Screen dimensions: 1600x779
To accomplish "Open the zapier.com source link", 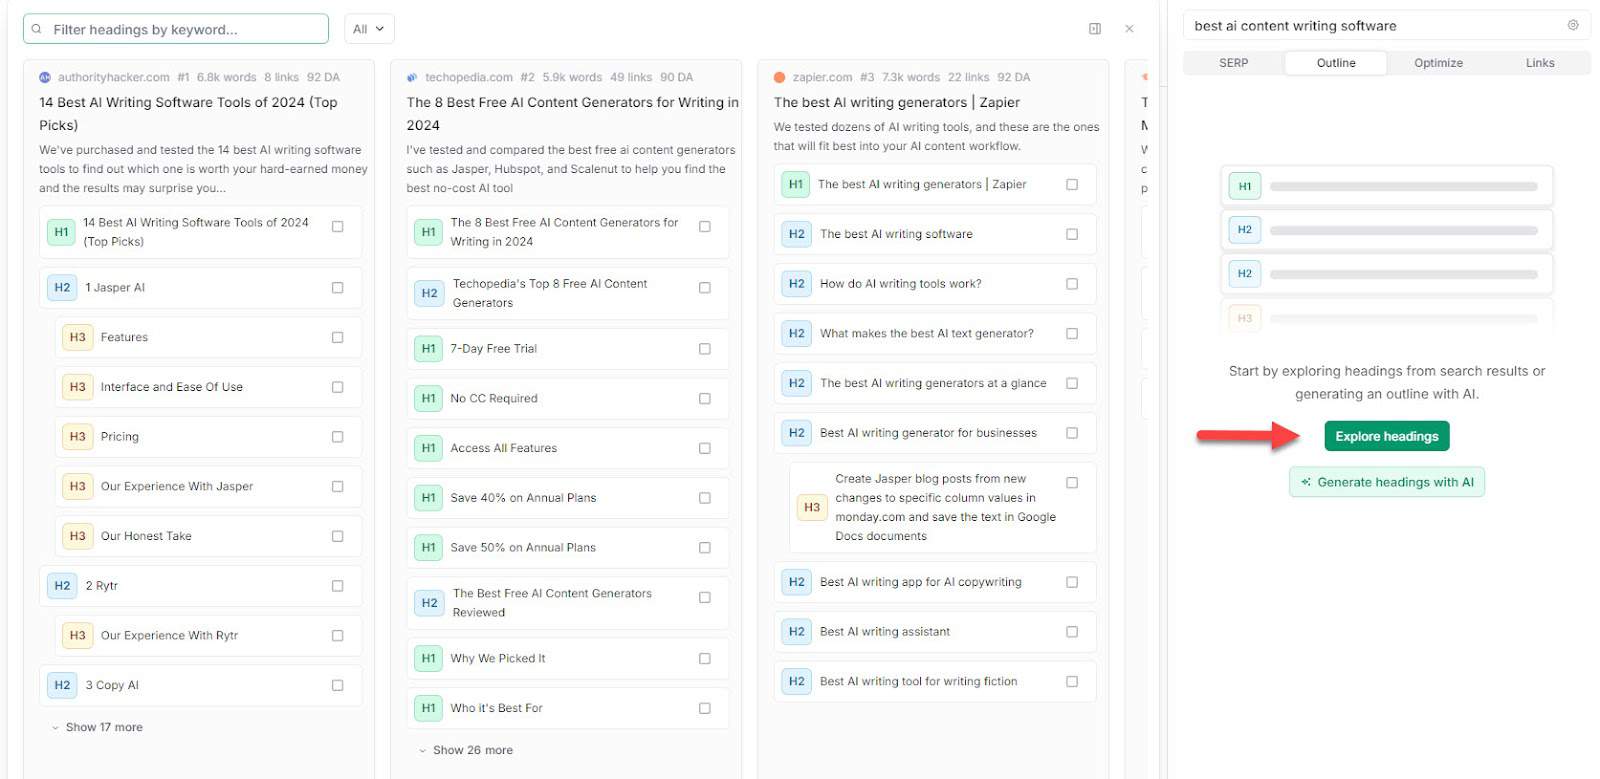I will click(822, 77).
